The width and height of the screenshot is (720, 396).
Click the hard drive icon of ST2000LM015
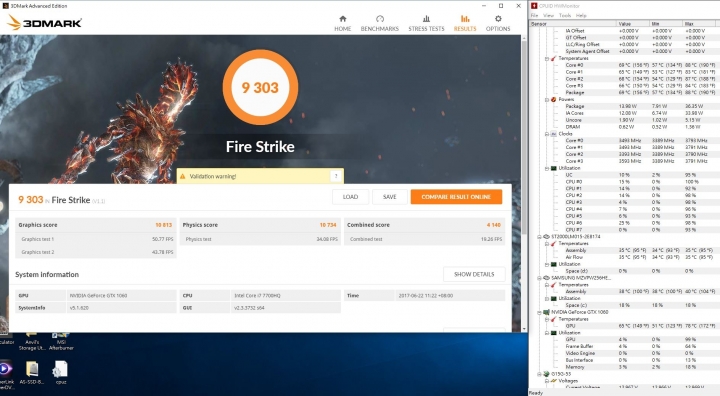(x=546, y=237)
